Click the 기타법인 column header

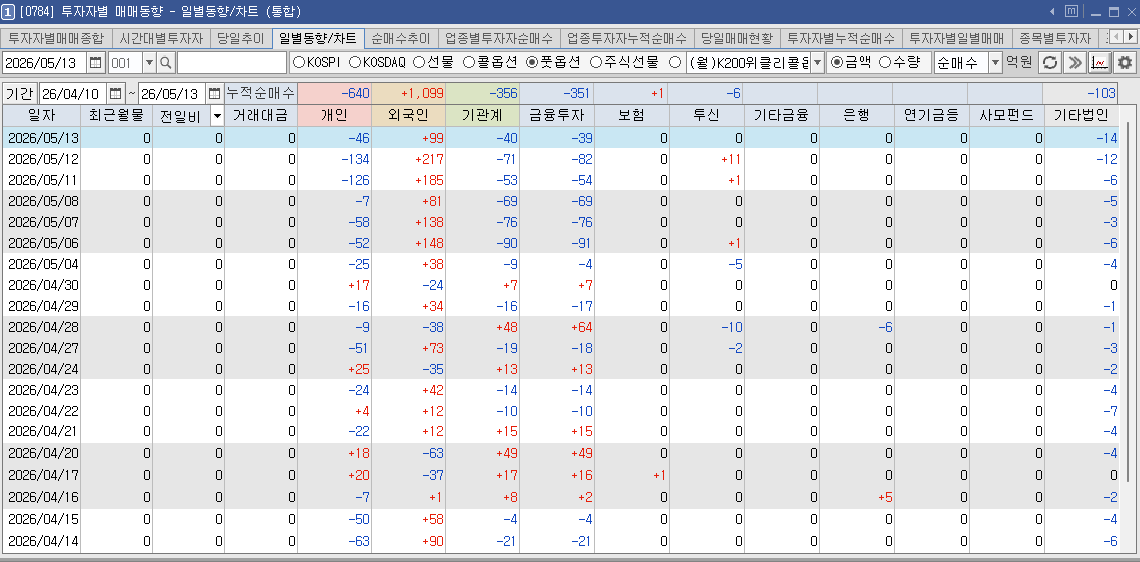(x=1080, y=116)
